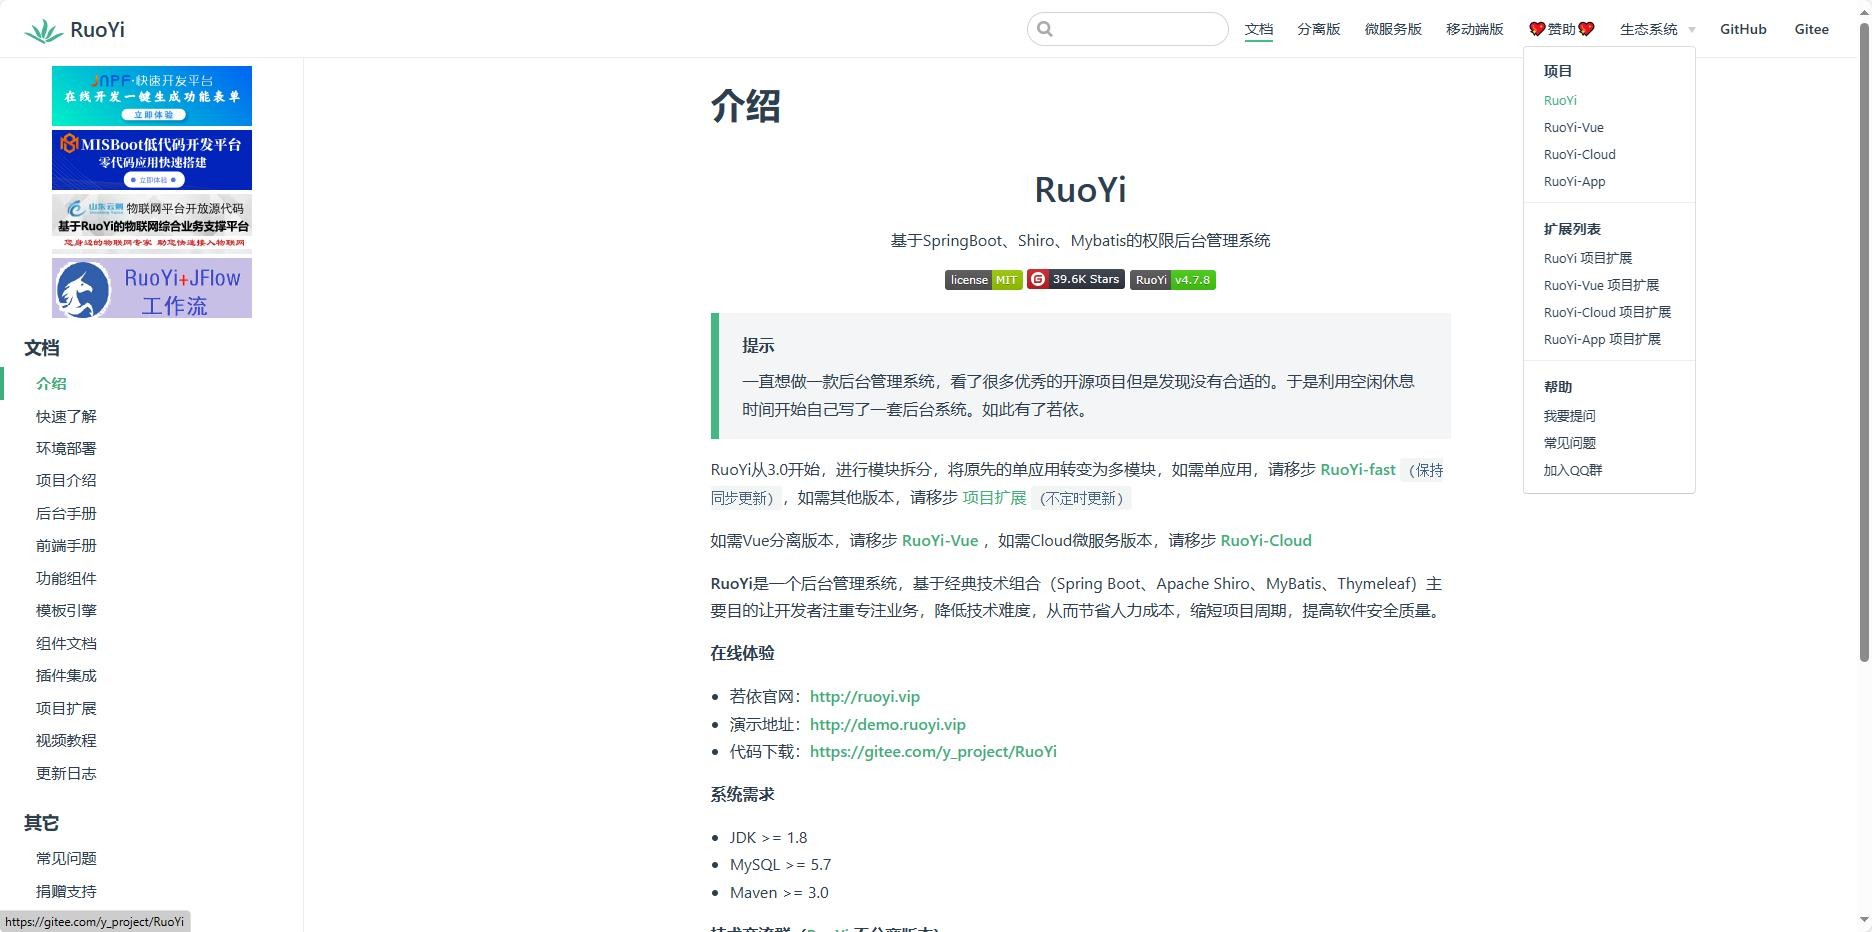Viewport: 1872px width, 932px height.
Task: Open the RuoYi-fast link
Action: [1357, 470]
